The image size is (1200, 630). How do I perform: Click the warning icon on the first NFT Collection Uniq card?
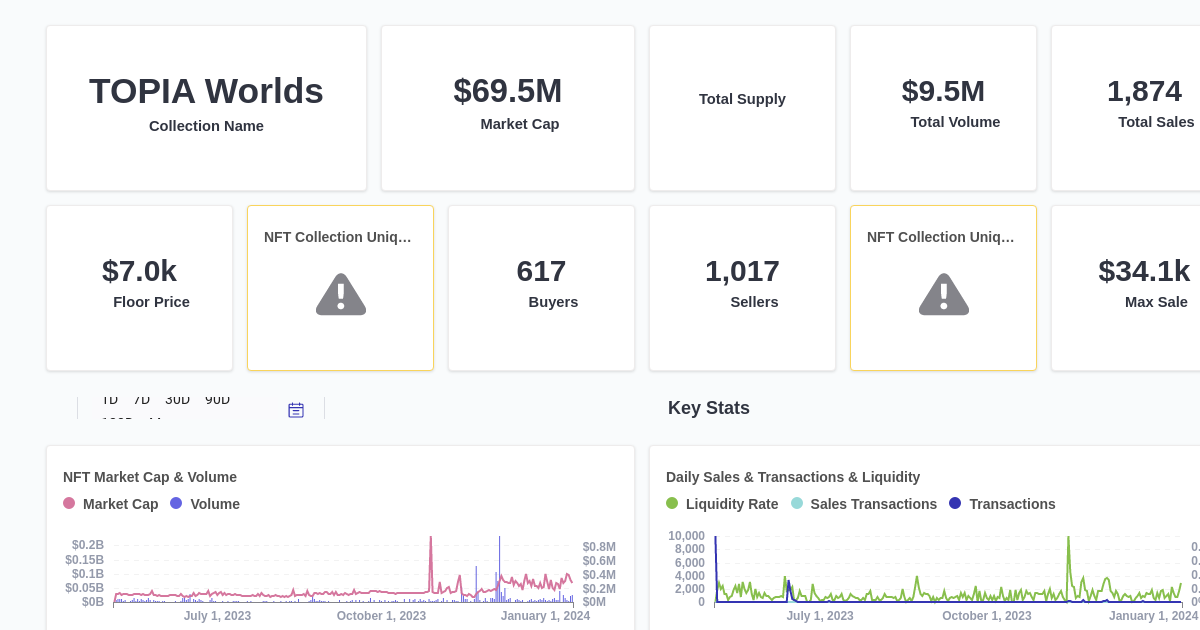pyautogui.click(x=340, y=294)
